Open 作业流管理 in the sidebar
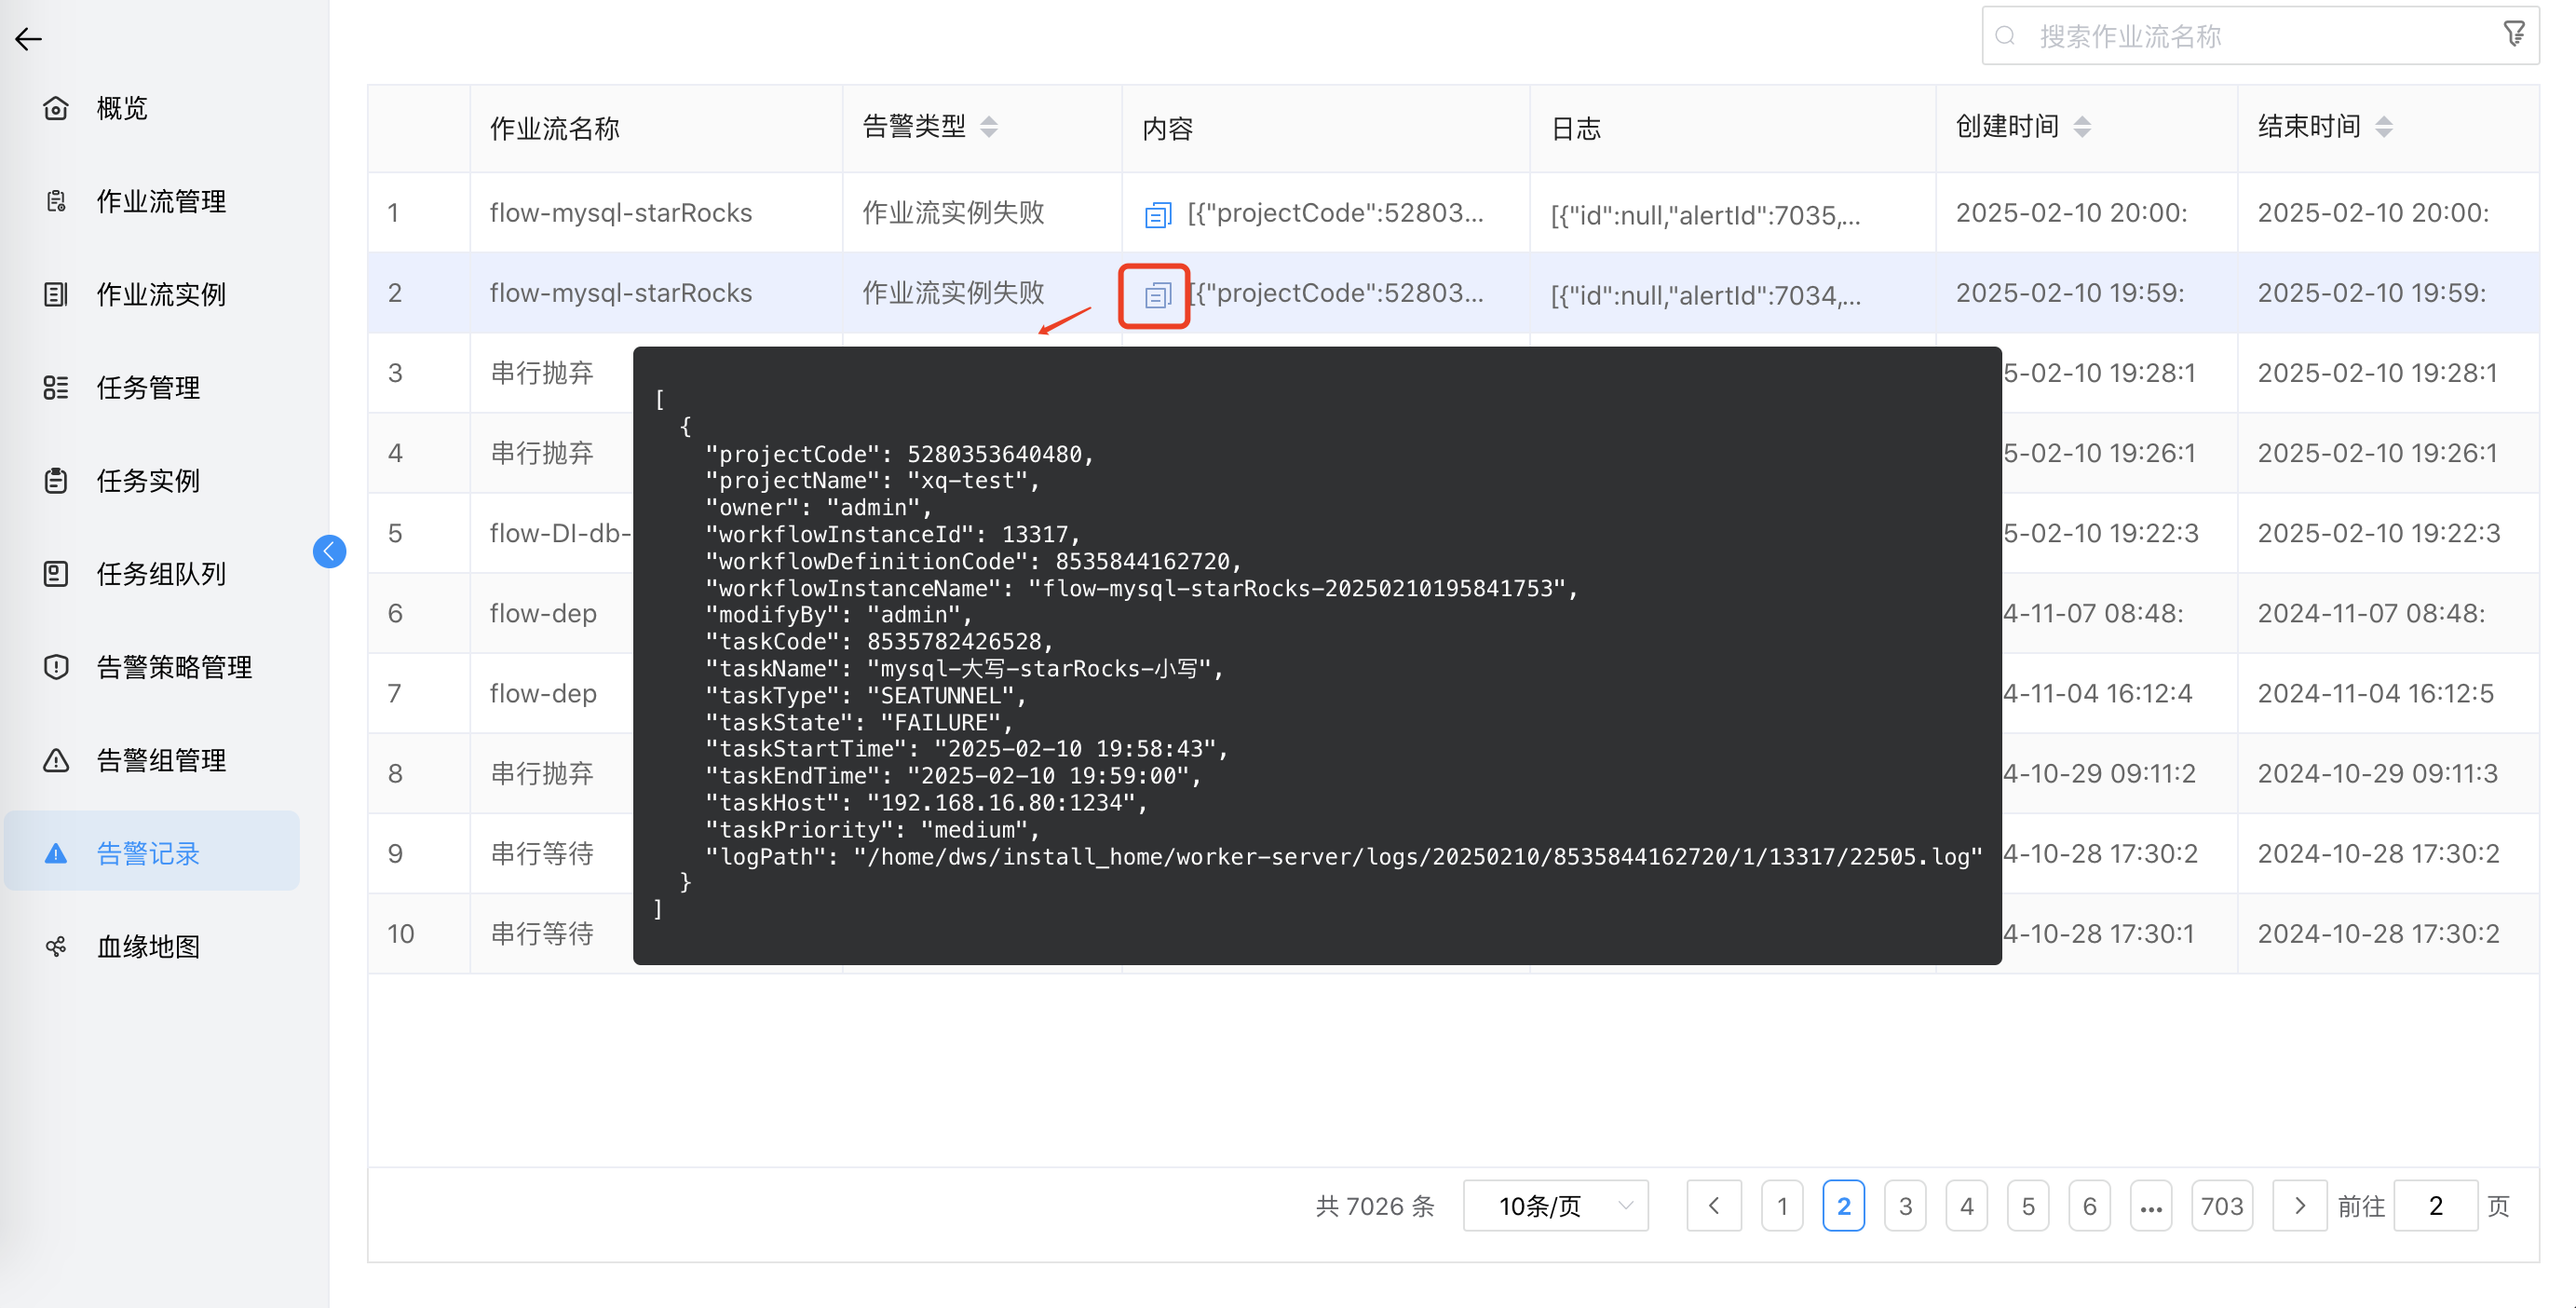Screen dimensions: 2576x1308 160,201
